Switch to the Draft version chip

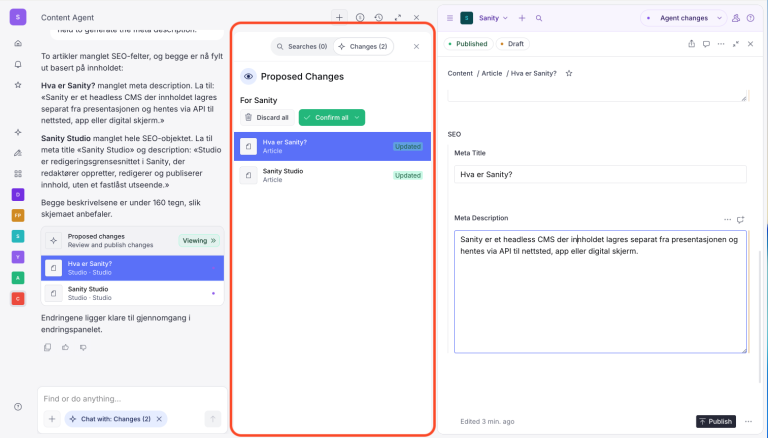(512, 44)
